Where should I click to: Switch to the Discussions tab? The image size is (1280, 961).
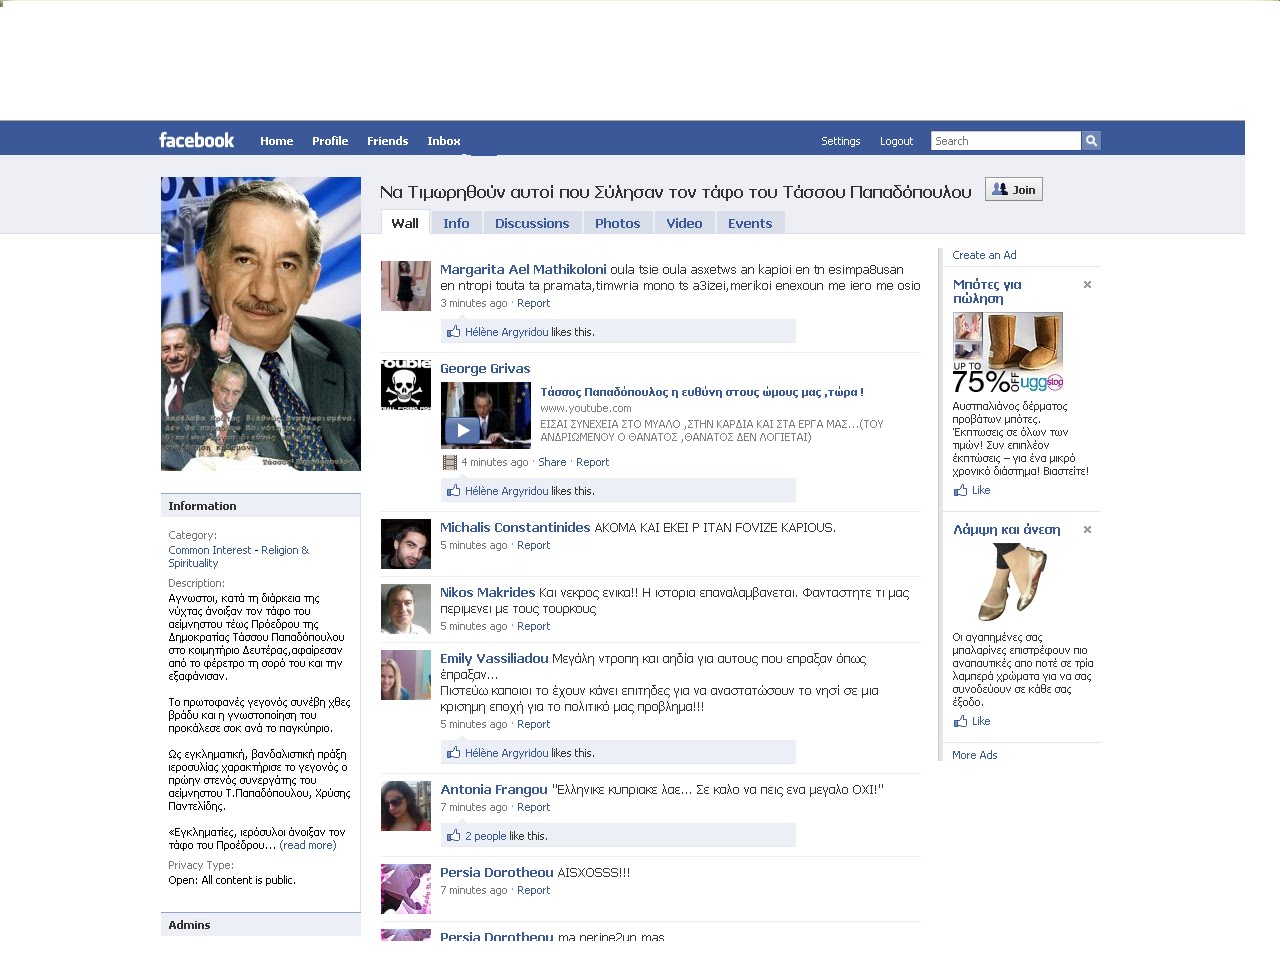(x=532, y=223)
